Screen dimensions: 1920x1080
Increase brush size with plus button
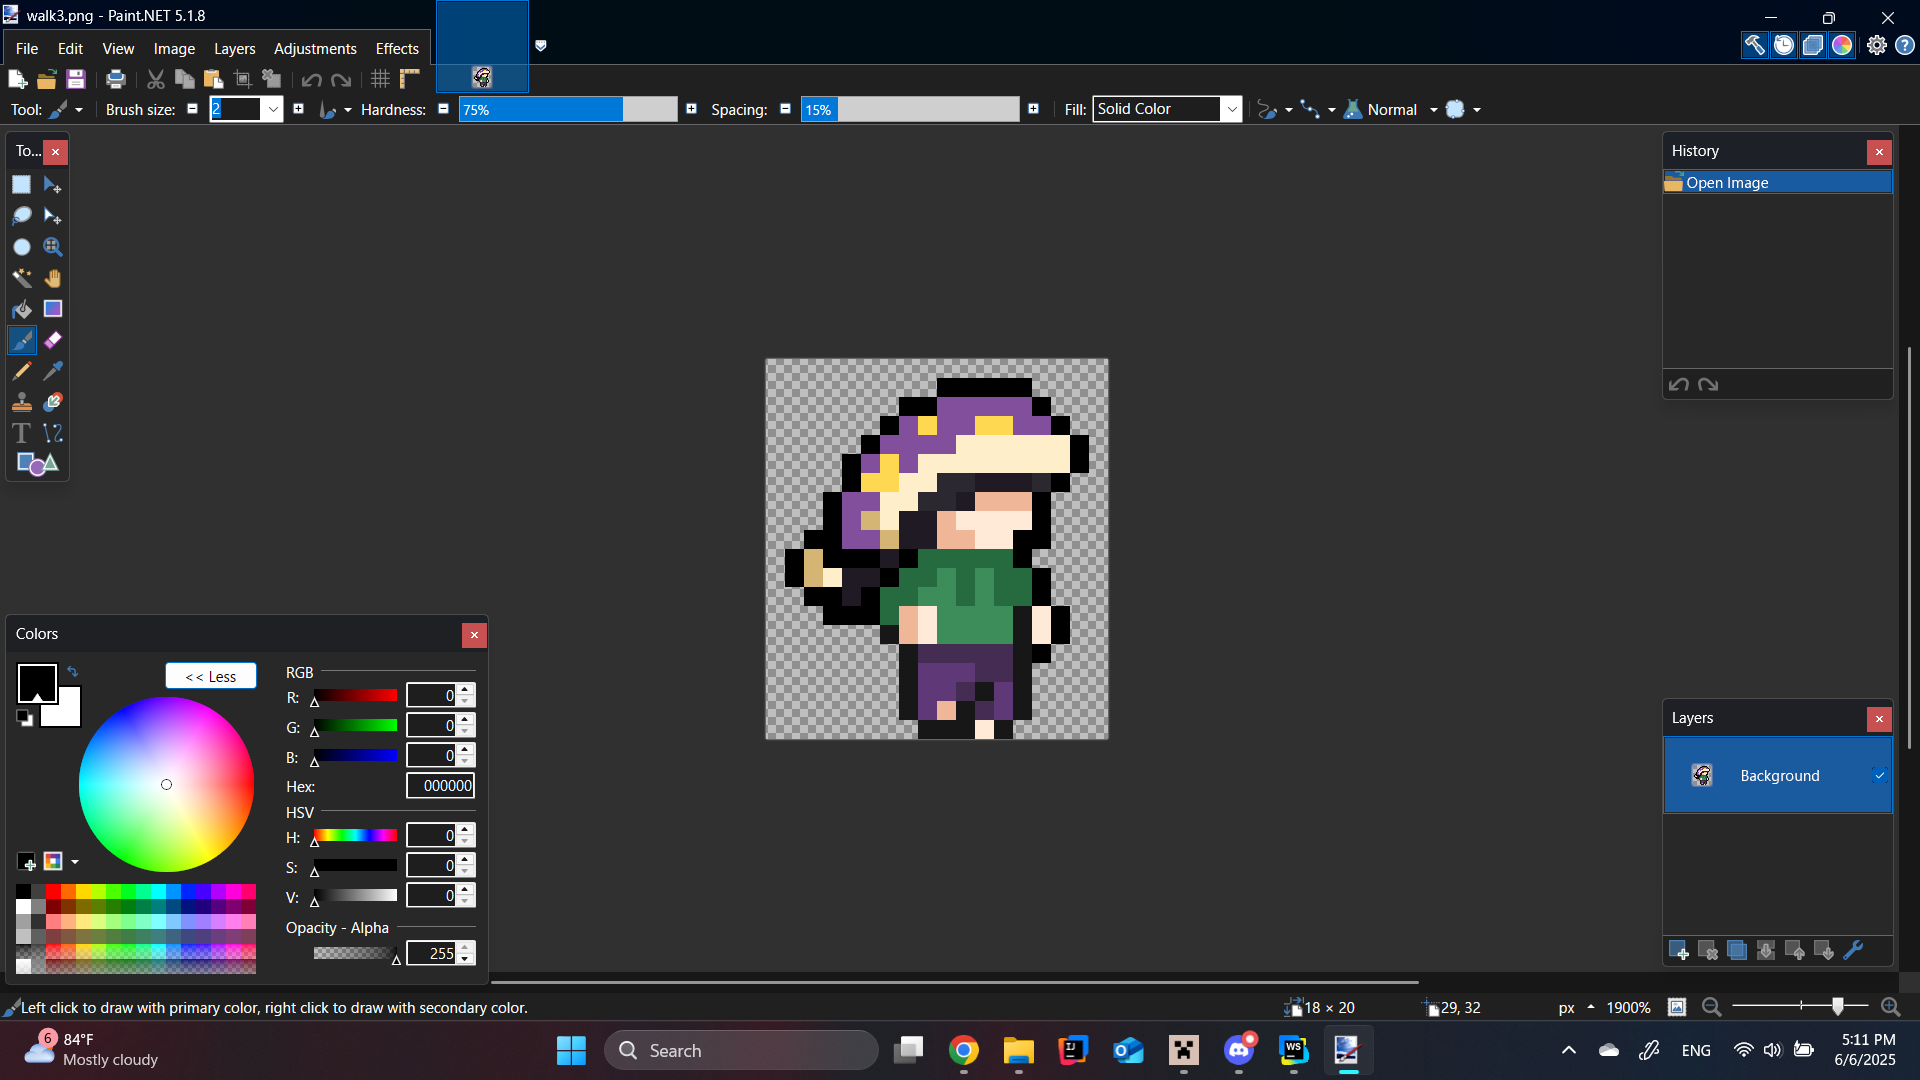click(298, 109)
